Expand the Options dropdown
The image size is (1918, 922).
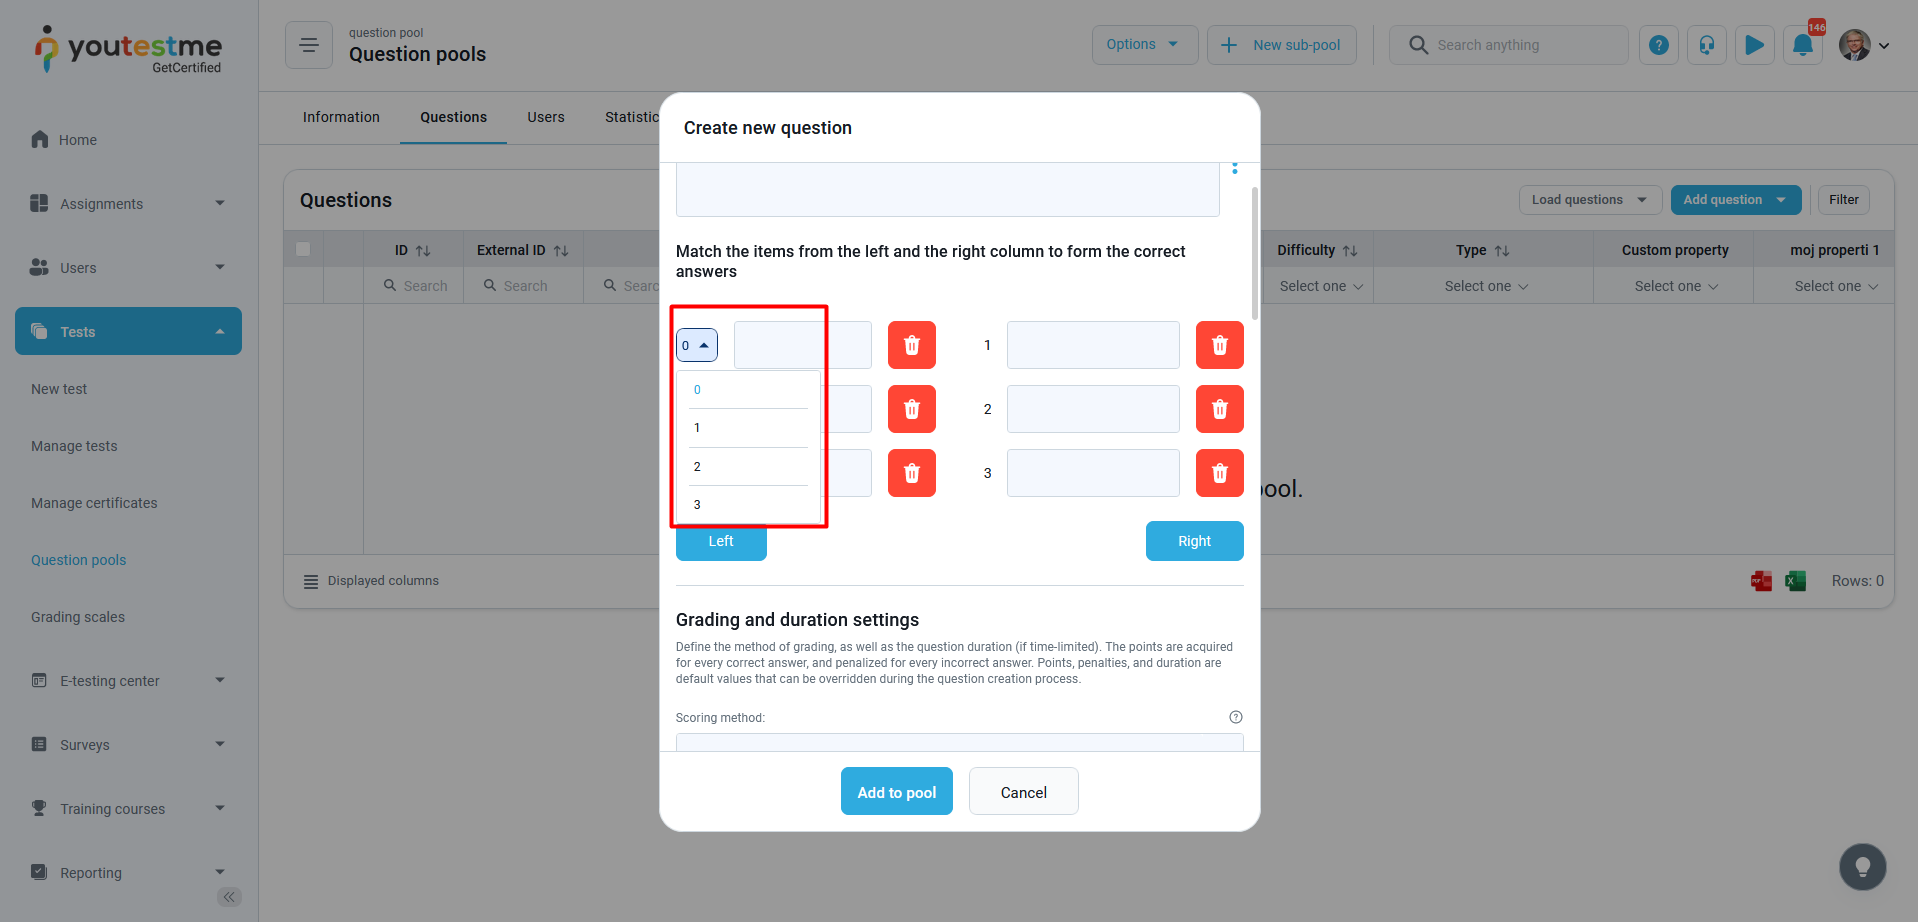pos(1144,45)
